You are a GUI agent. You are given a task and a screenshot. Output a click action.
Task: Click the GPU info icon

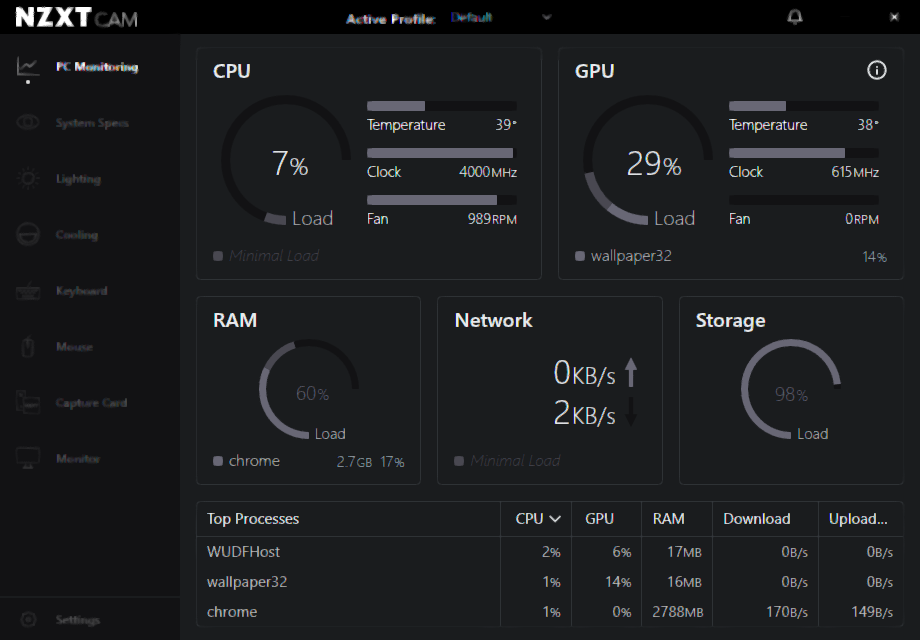[877, 70]
